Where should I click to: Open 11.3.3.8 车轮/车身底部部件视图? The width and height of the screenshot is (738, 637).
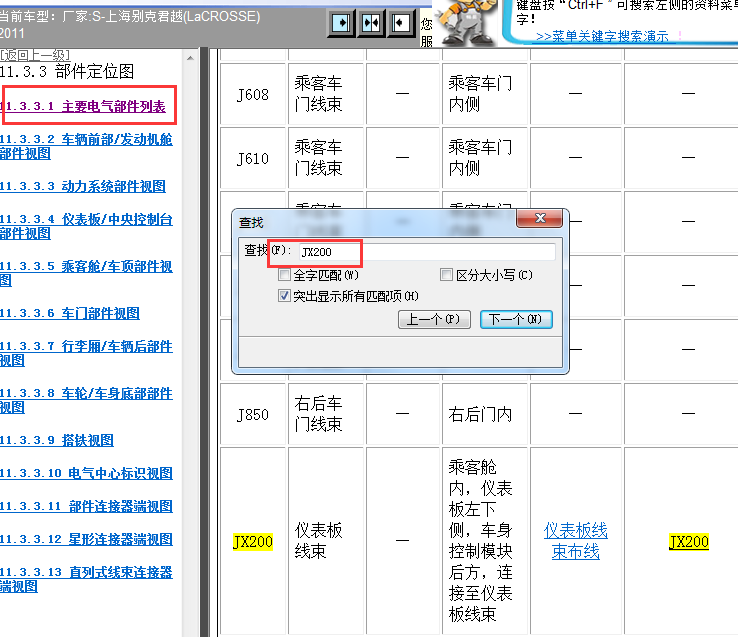point(86,400)
